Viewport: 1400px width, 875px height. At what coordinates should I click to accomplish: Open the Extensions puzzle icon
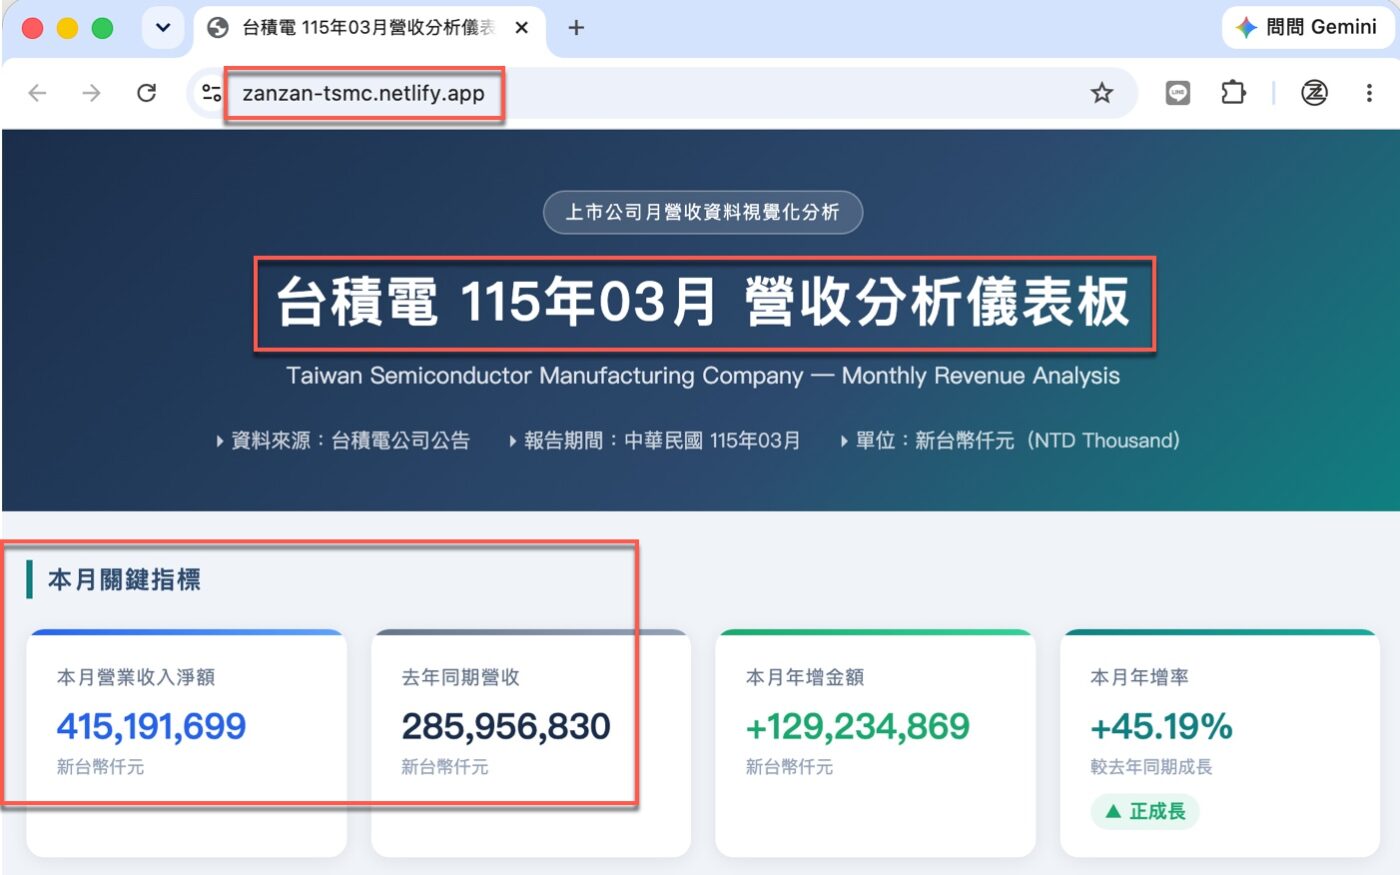coord(1233,93)
